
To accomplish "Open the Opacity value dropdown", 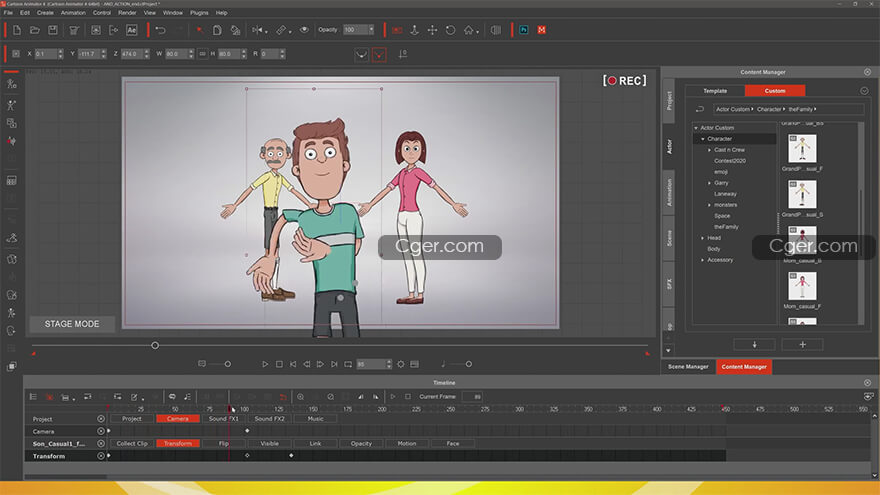I will click(371, 30).
